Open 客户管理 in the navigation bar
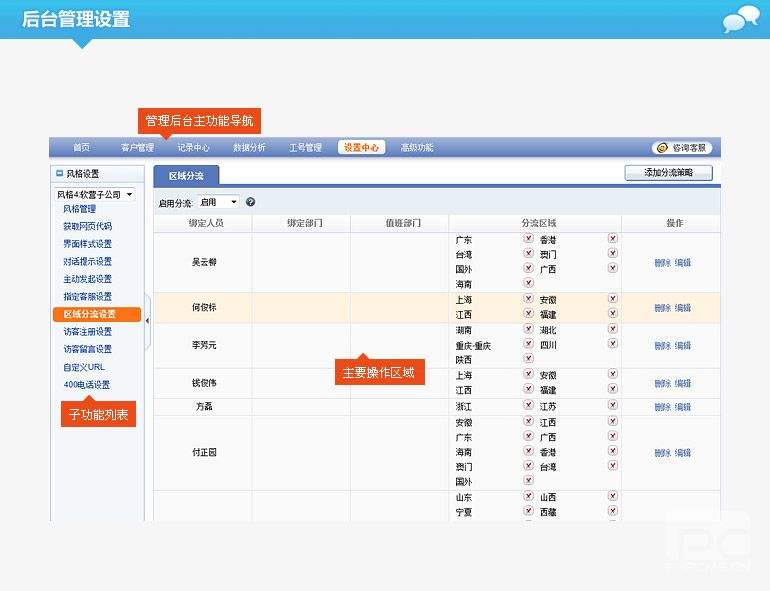770x591 pixels. point(138,147)
